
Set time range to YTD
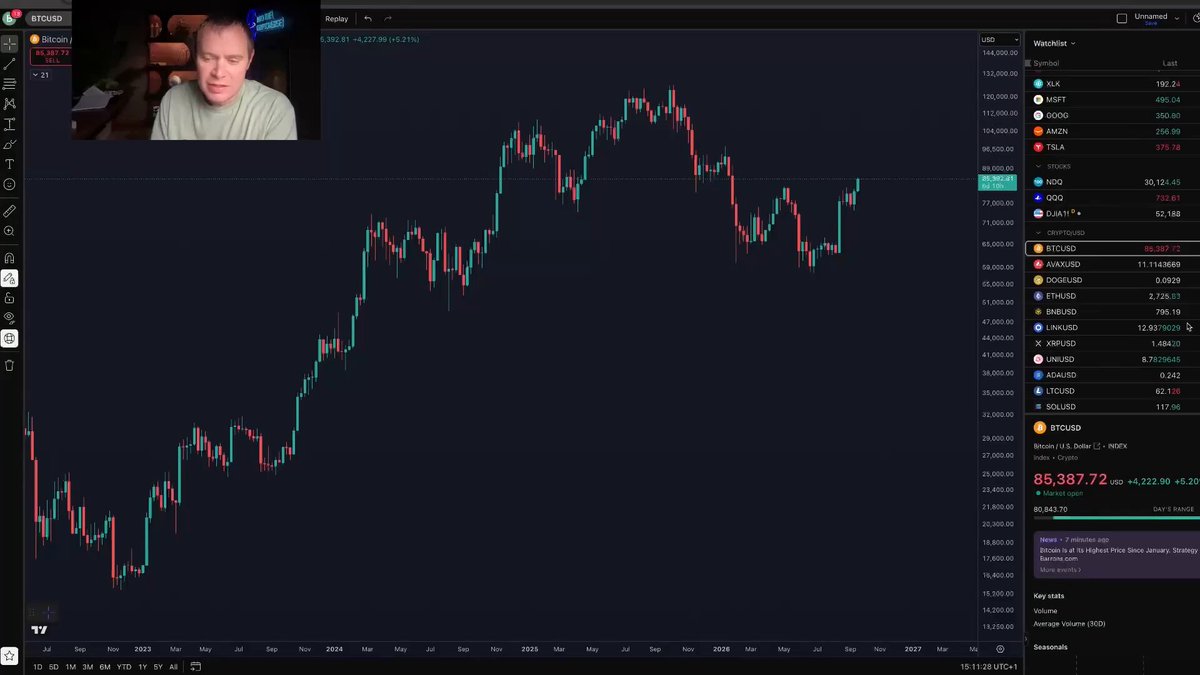124,667
